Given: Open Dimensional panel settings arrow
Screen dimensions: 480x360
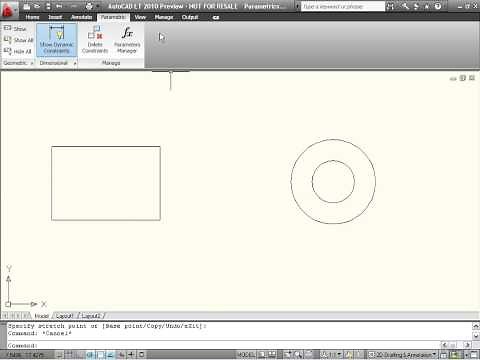Looking at the screenshot, I should click(75, 63).
